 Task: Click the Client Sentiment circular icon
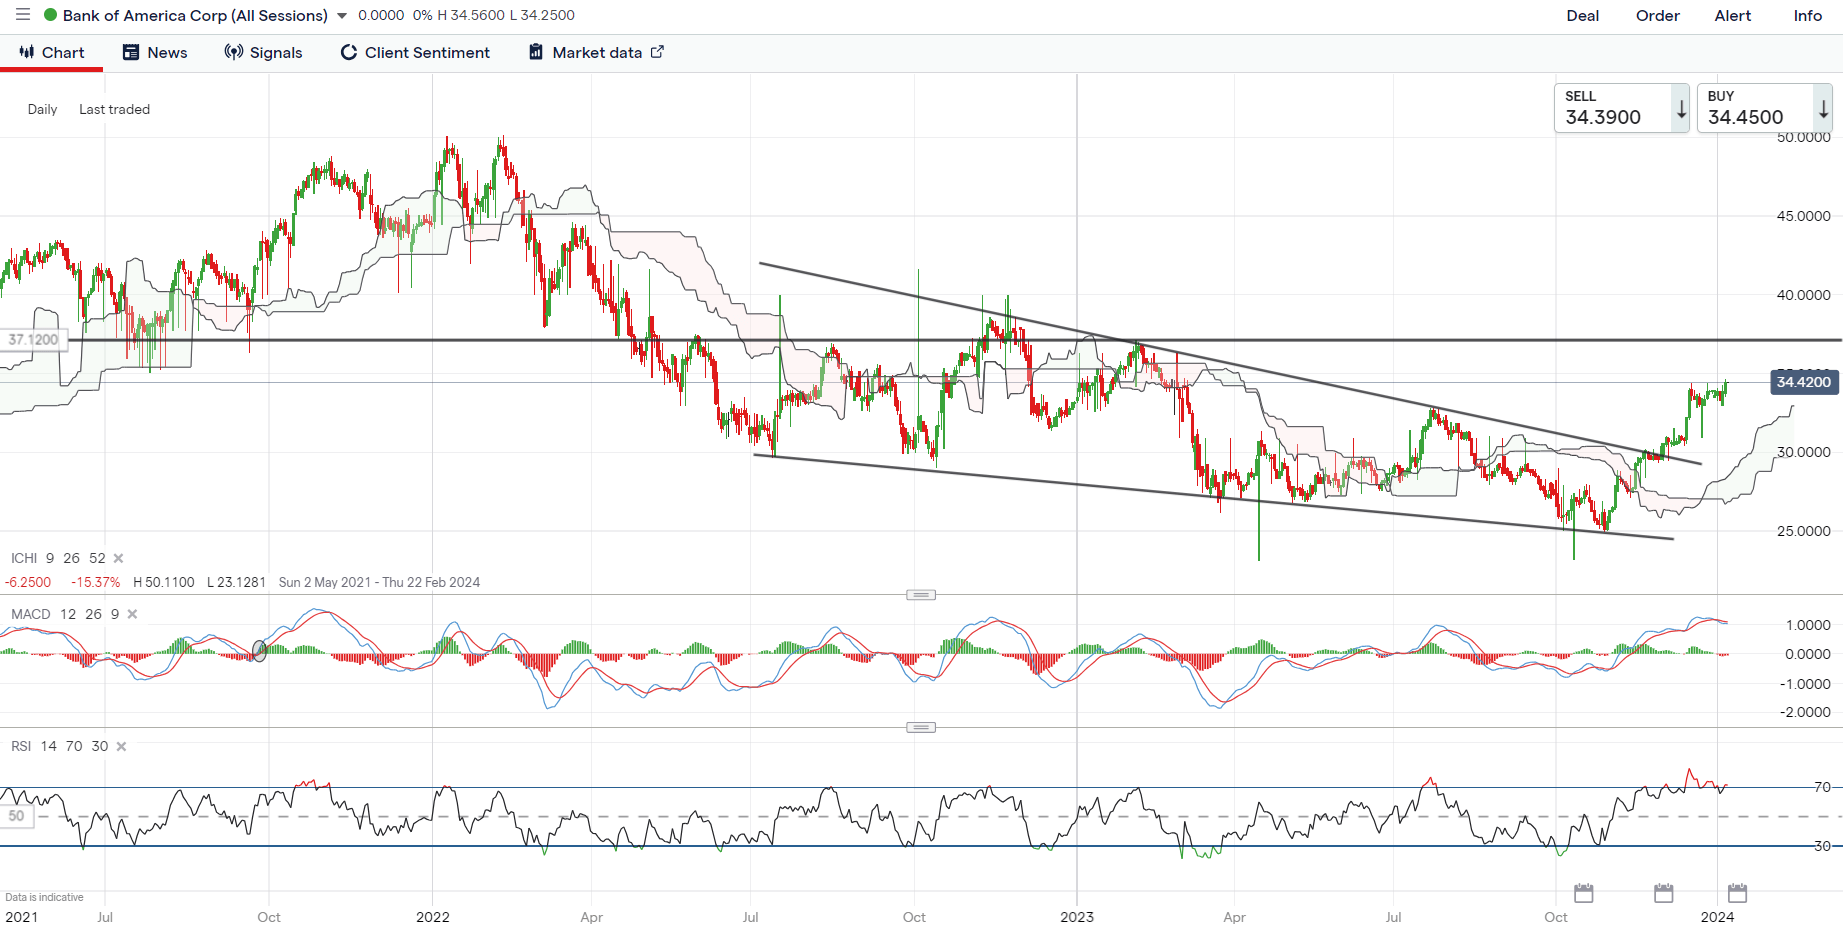click(x=349, y=53)
